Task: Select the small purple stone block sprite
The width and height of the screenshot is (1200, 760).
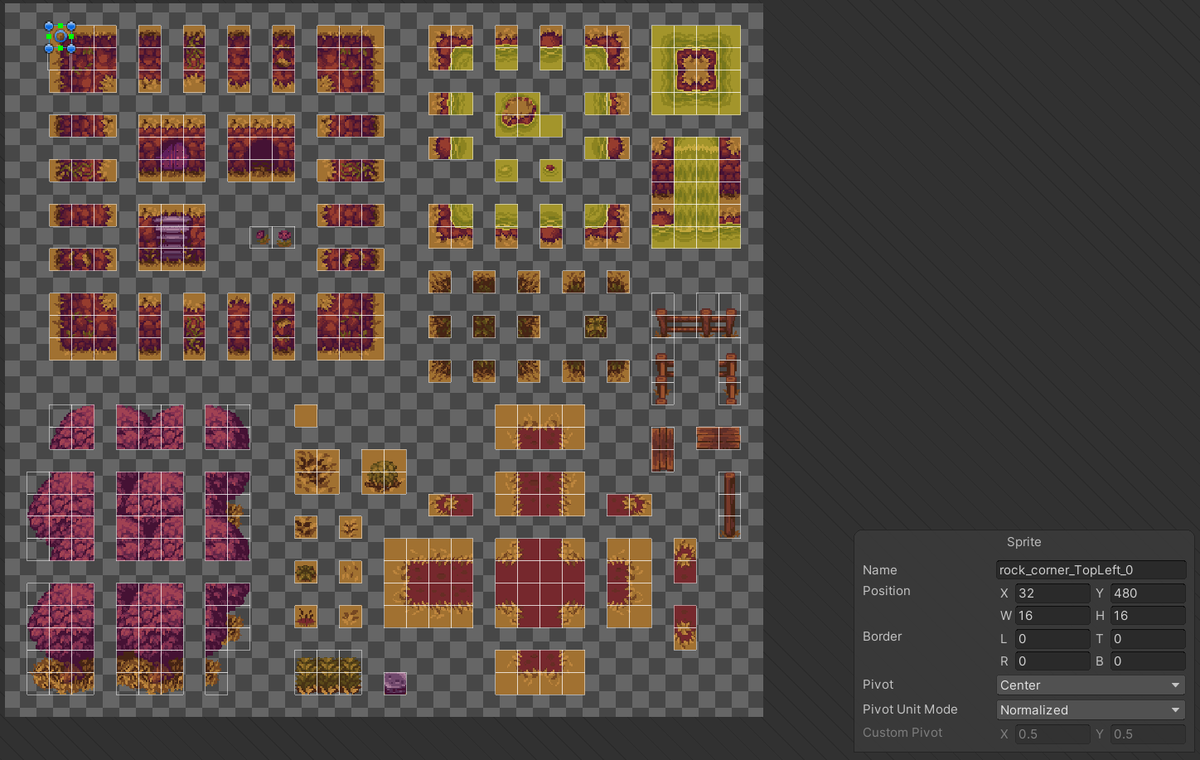Action: tap(395, 683)
